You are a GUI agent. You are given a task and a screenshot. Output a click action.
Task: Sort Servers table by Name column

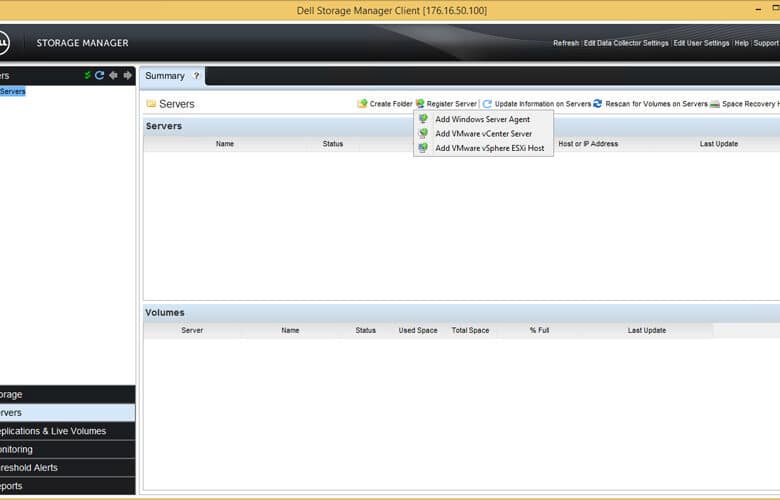[225, 144]
